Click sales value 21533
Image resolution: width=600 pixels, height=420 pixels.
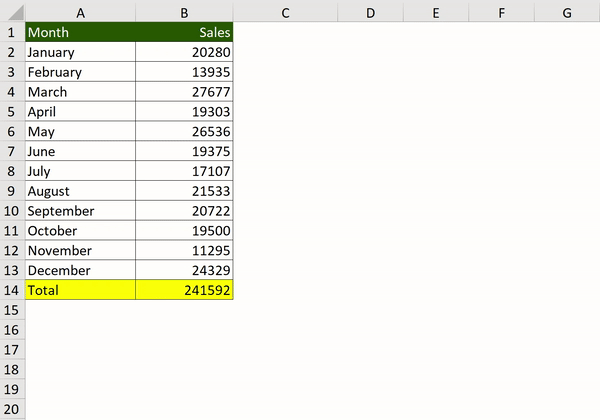pyautogui.click(x=184, y=191)
